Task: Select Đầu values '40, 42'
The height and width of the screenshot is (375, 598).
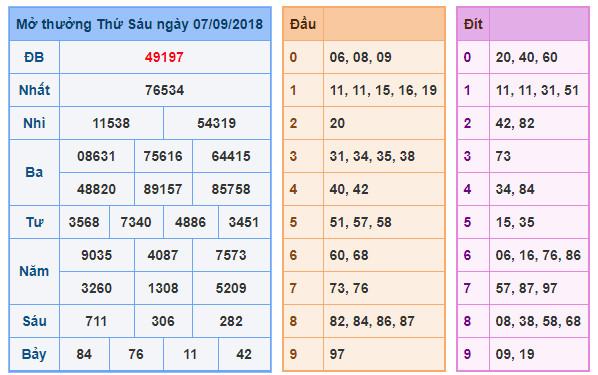Action: coord(349,189)
